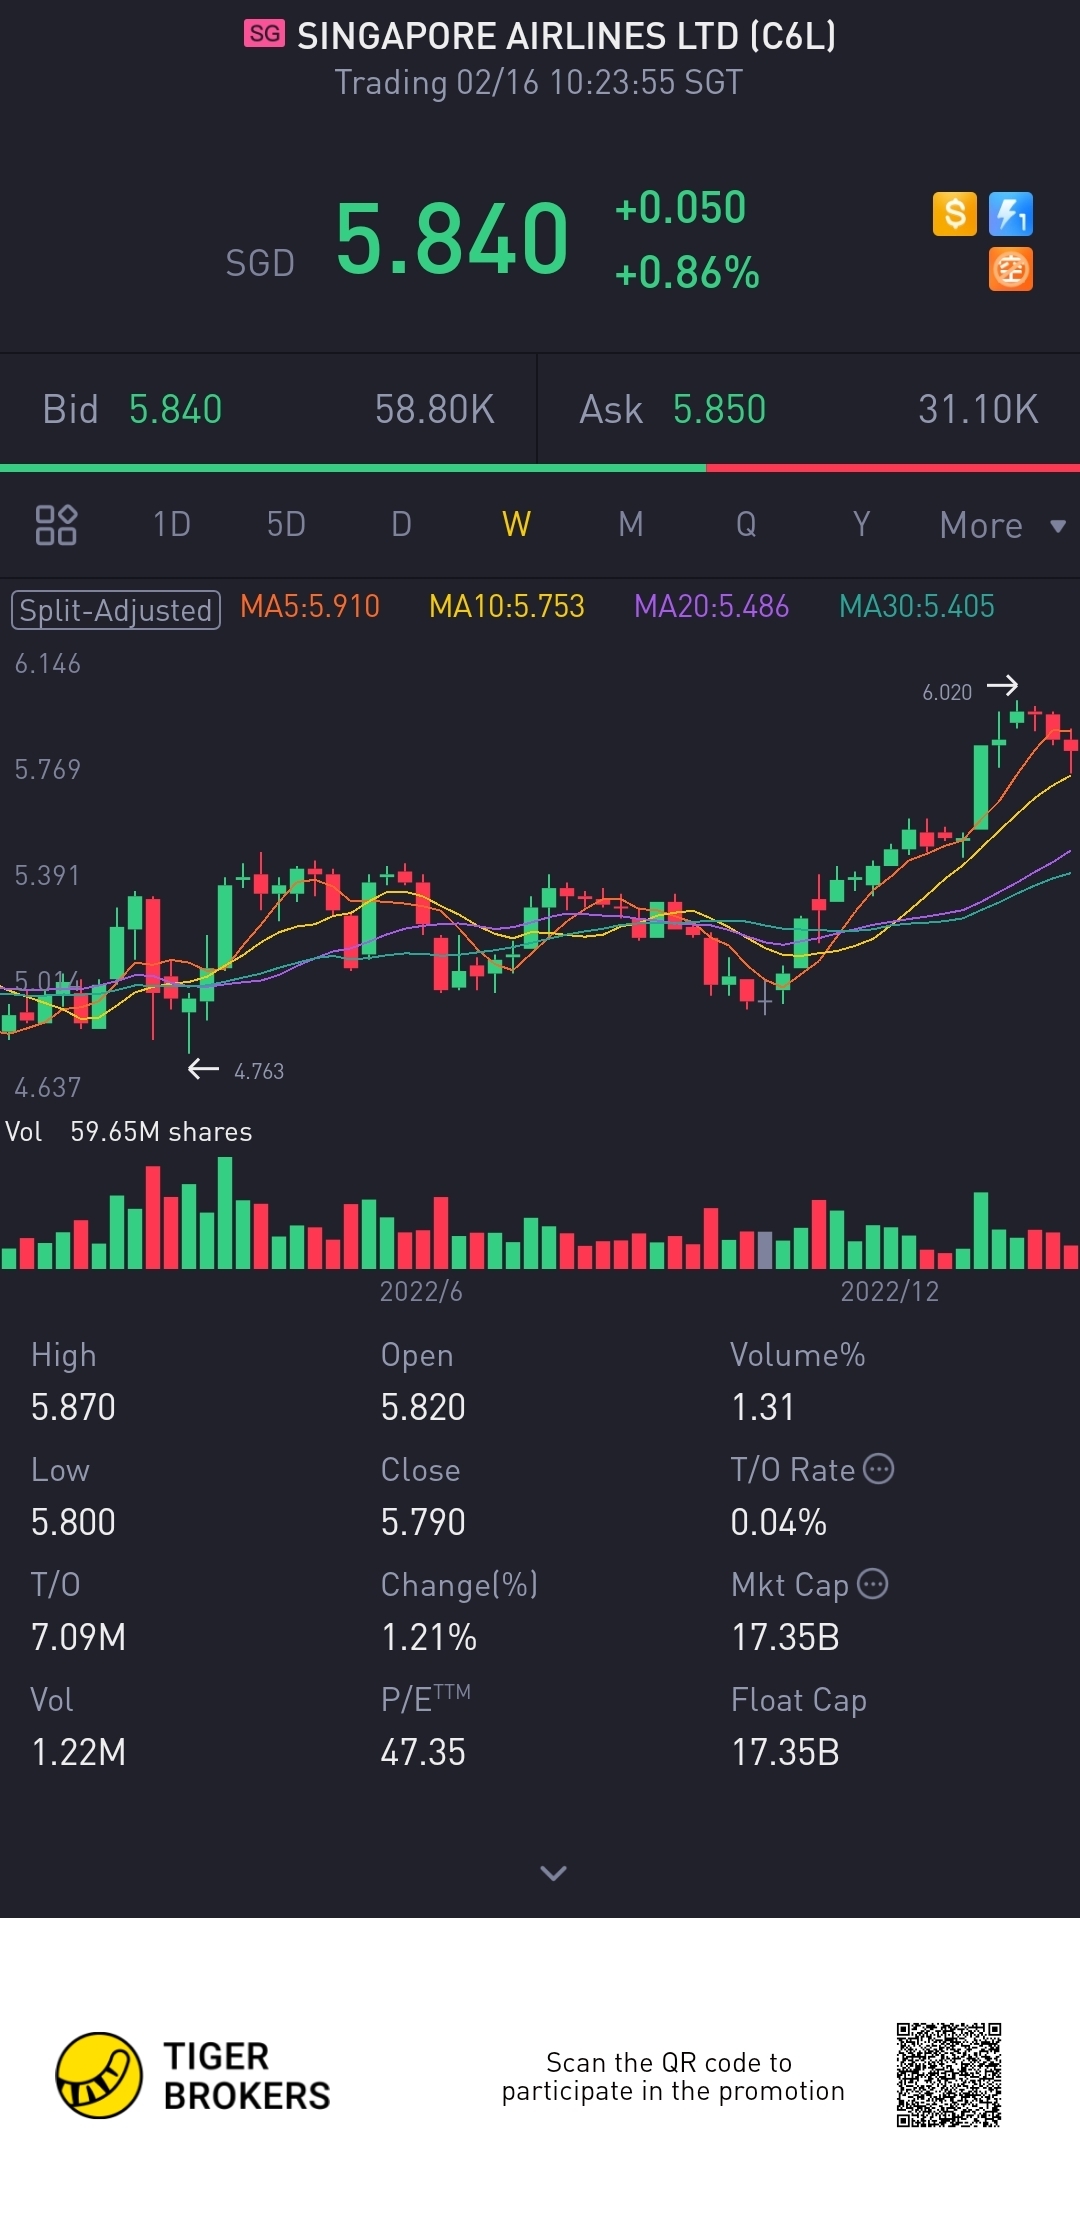Tap the Close value 5.790
The image size is (1080, 2234).
(x=423, y=1522)
